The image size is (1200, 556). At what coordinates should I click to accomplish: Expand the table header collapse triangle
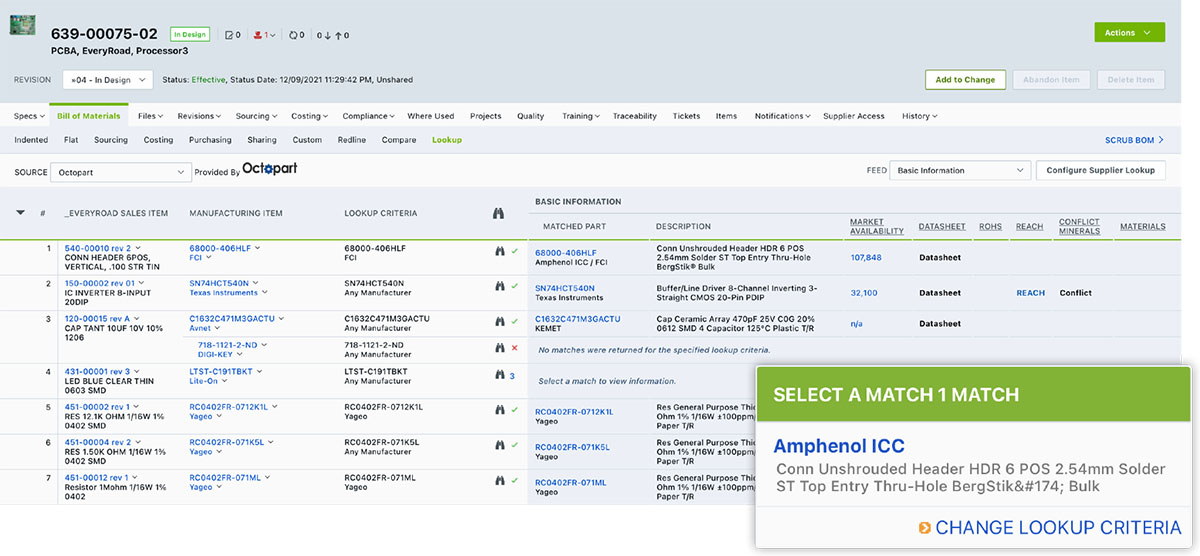pos(20,212)
